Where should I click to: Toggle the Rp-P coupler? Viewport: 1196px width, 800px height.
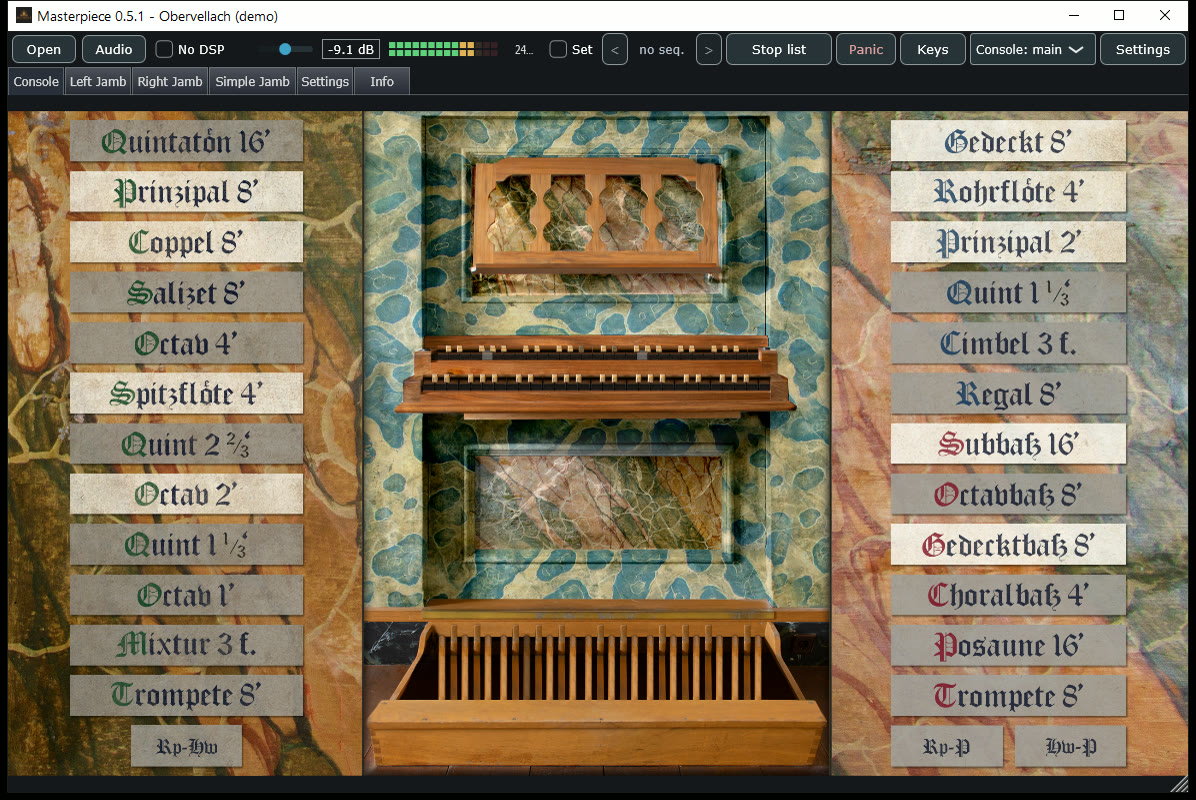(947, 746)
